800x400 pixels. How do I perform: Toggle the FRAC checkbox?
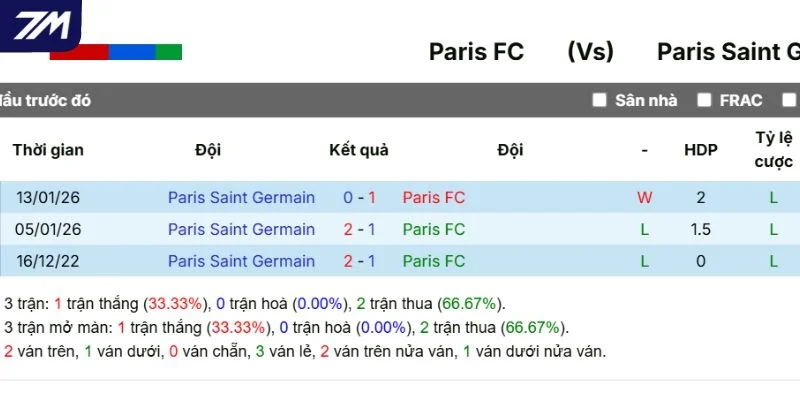click(704, 100)
